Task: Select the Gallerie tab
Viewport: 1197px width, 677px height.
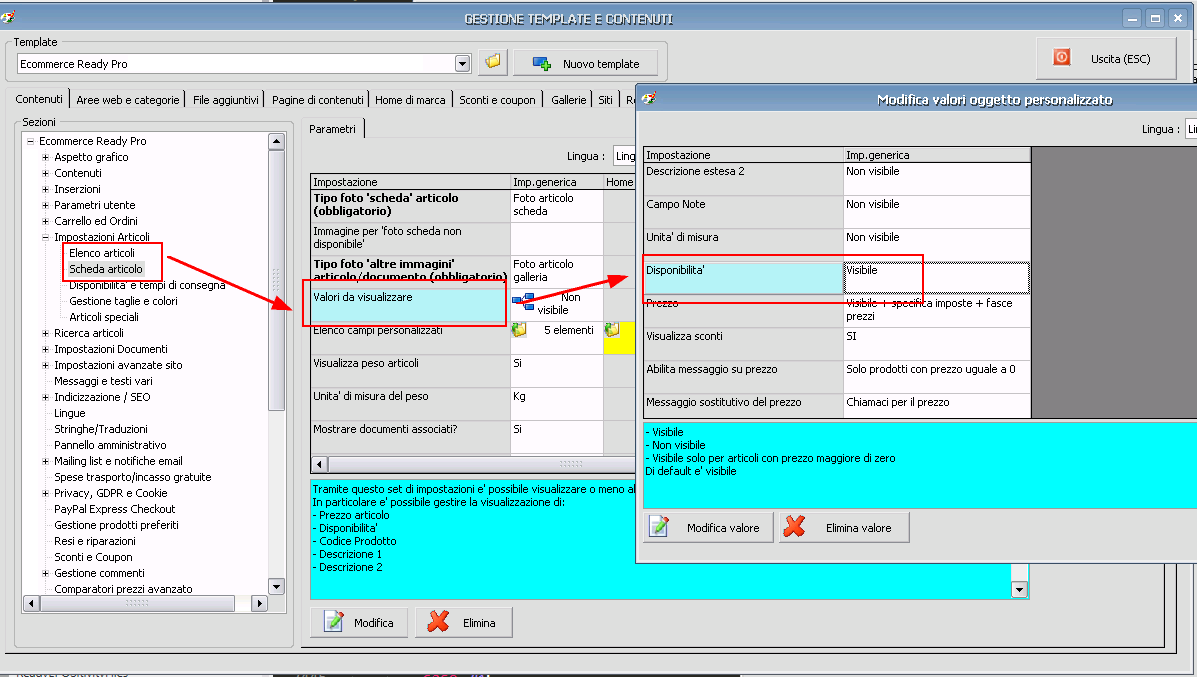Action: tap(569, 100)
